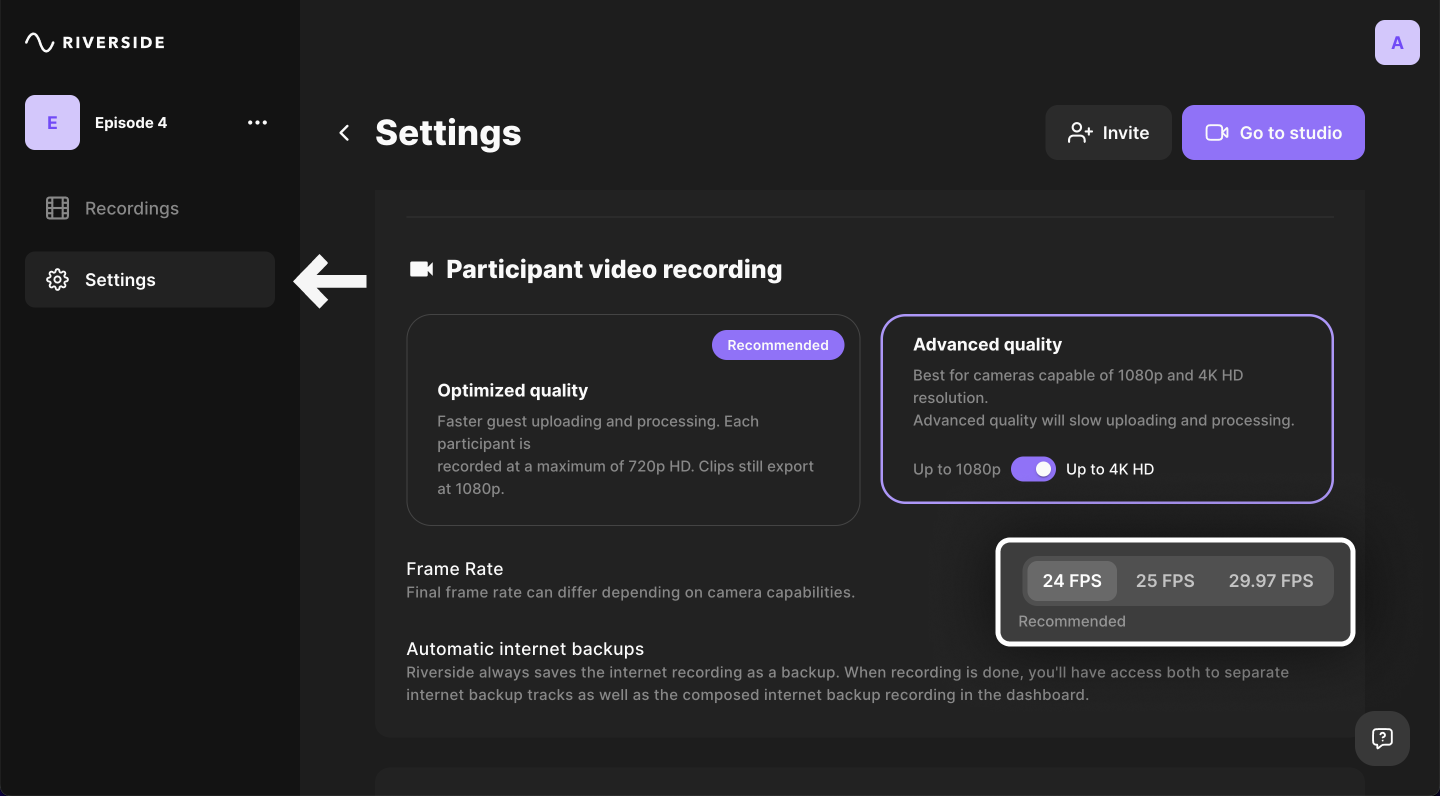
Task: Open Recordings in the sidebar
Action: coord(150,208)
